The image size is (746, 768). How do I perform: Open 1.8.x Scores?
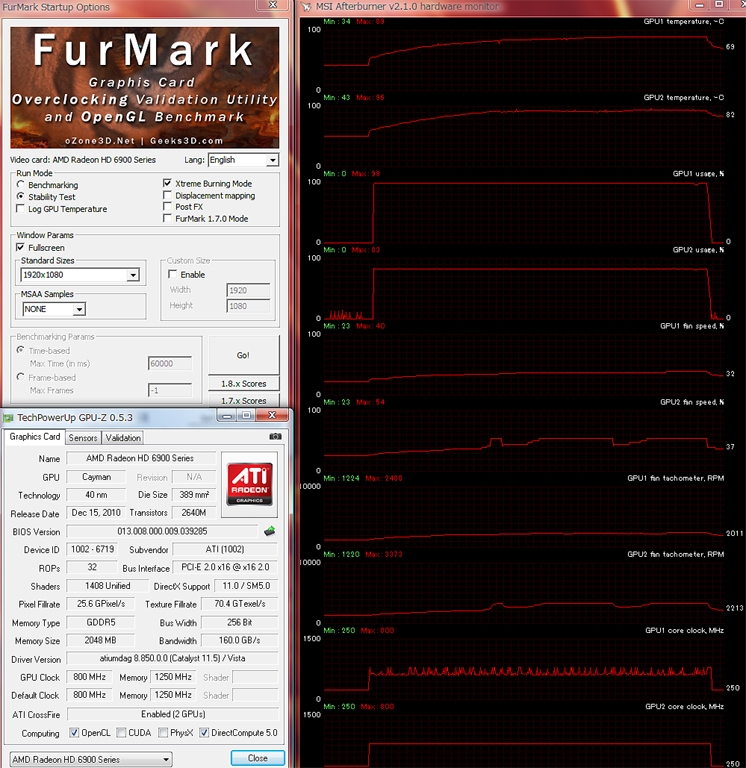coord(243,384)
